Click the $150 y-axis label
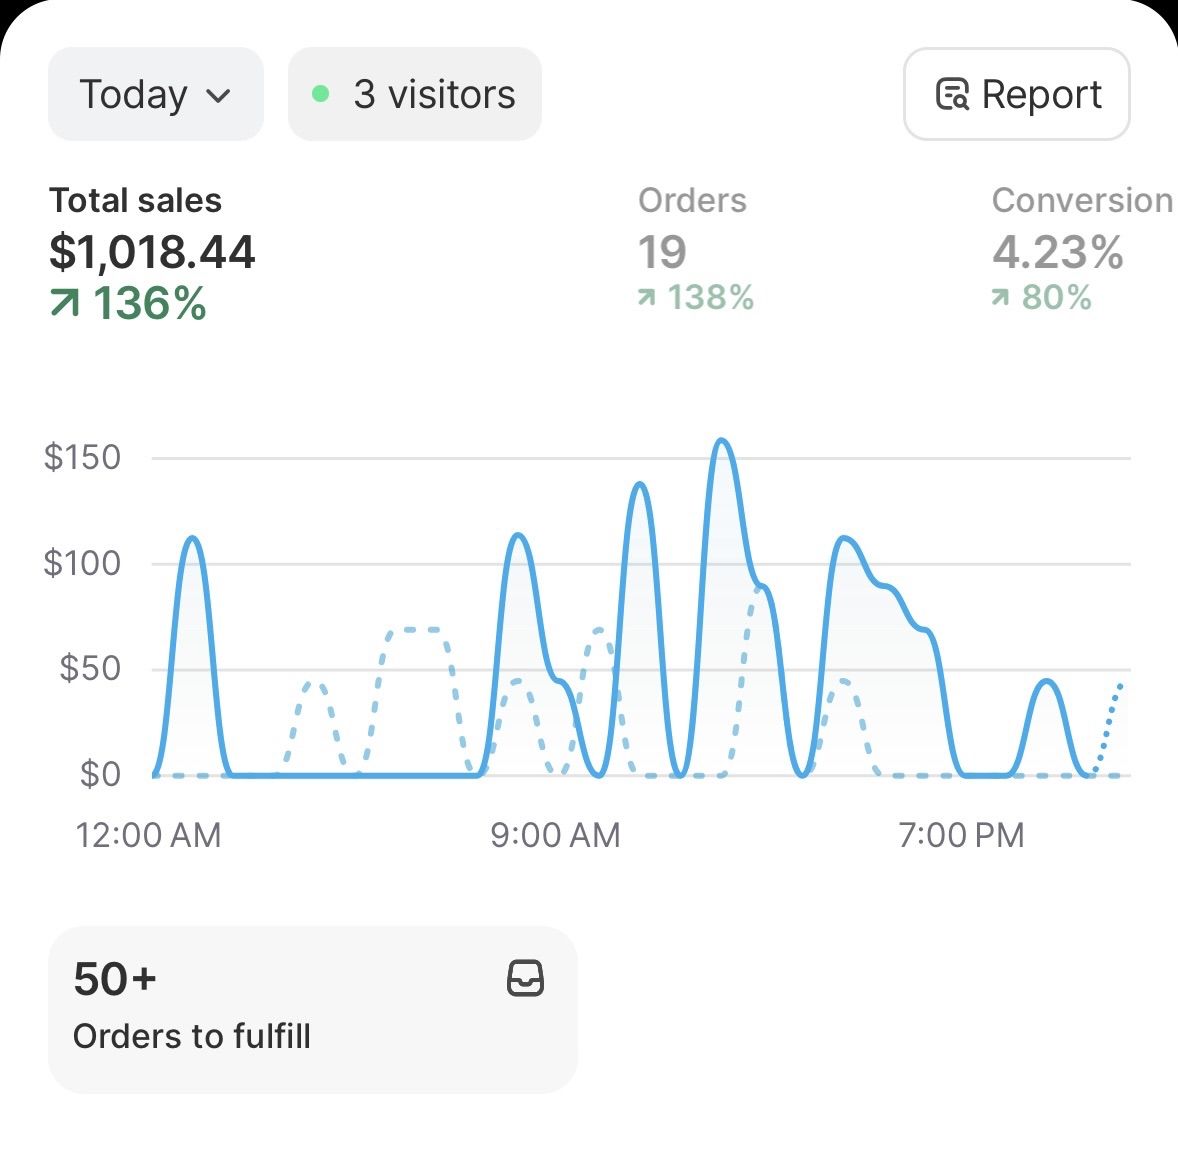The height and width of the screenshot is (1149, 1178). (x=82, y=457)
